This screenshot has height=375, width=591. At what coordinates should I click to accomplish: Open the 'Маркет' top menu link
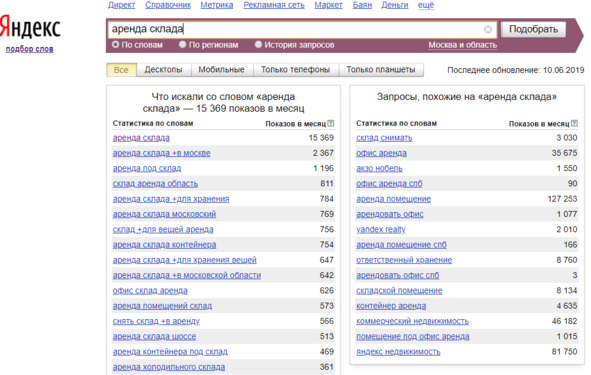(329, 5)
